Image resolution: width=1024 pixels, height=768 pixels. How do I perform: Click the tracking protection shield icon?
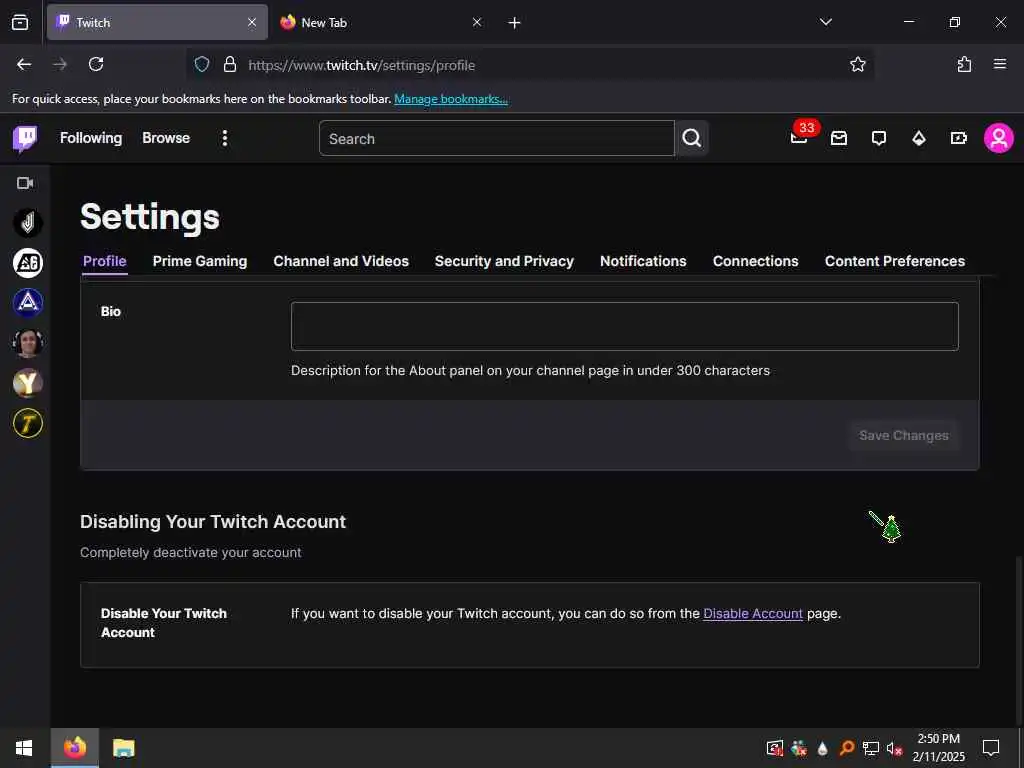point(202,64)
